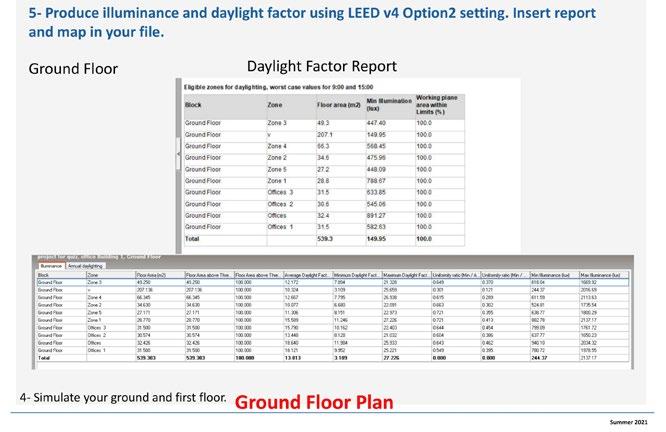Click the Summer 2021 footer text
The image size is (666, 432).
click(x=629, y=422)
